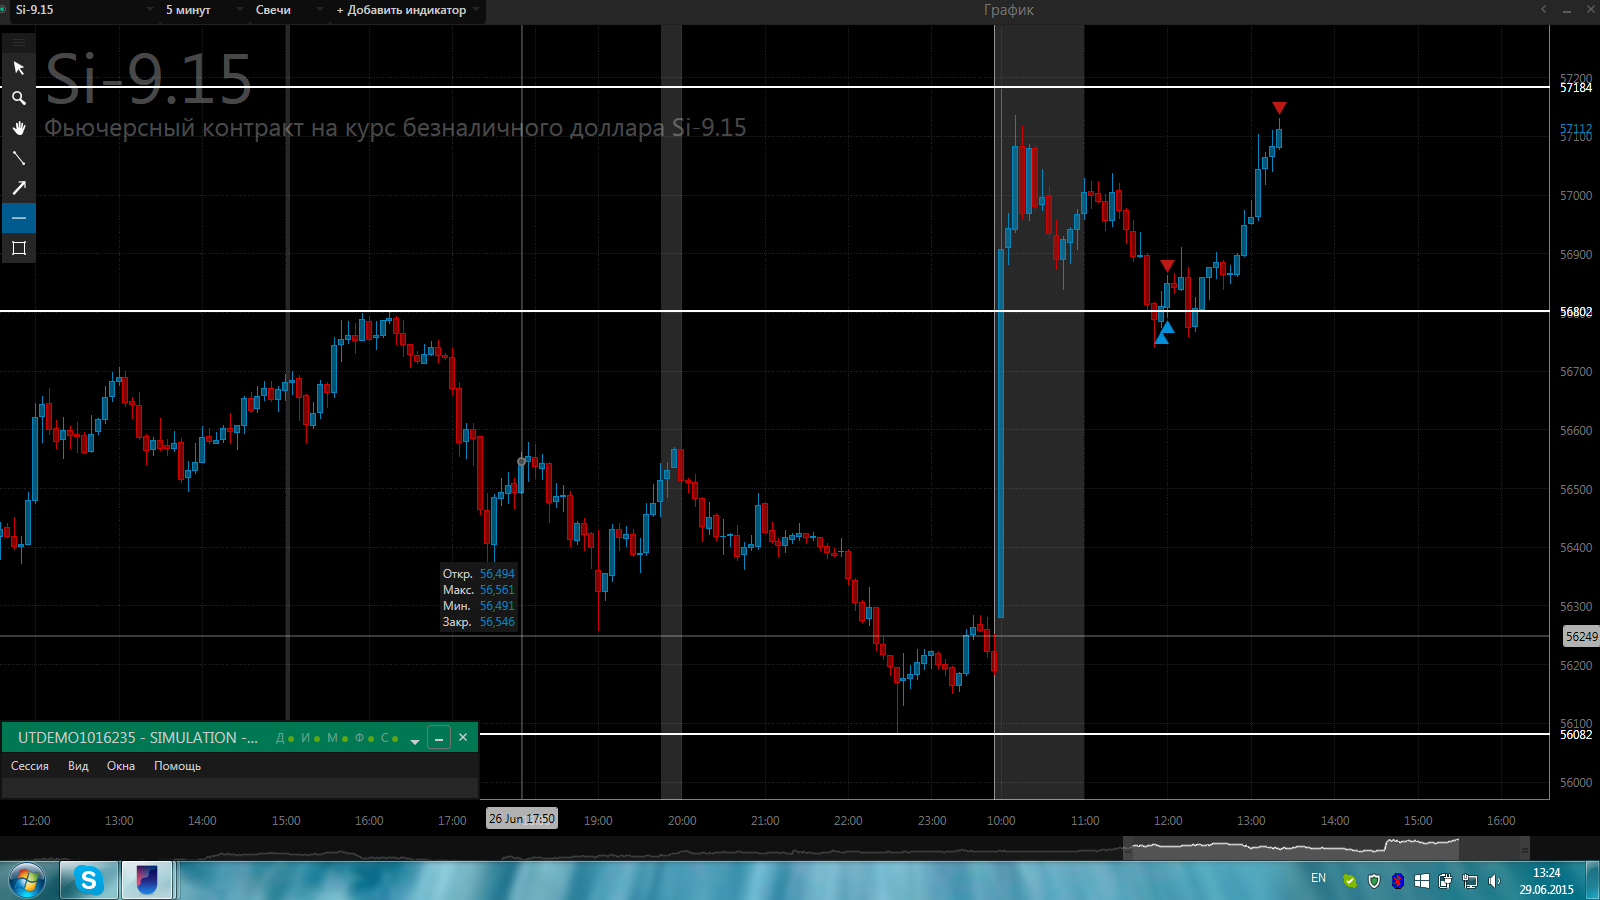The height and width of the screenshot is (900, 1600).
Task: Open the power plug tray icon
Action: (1445, 881)
